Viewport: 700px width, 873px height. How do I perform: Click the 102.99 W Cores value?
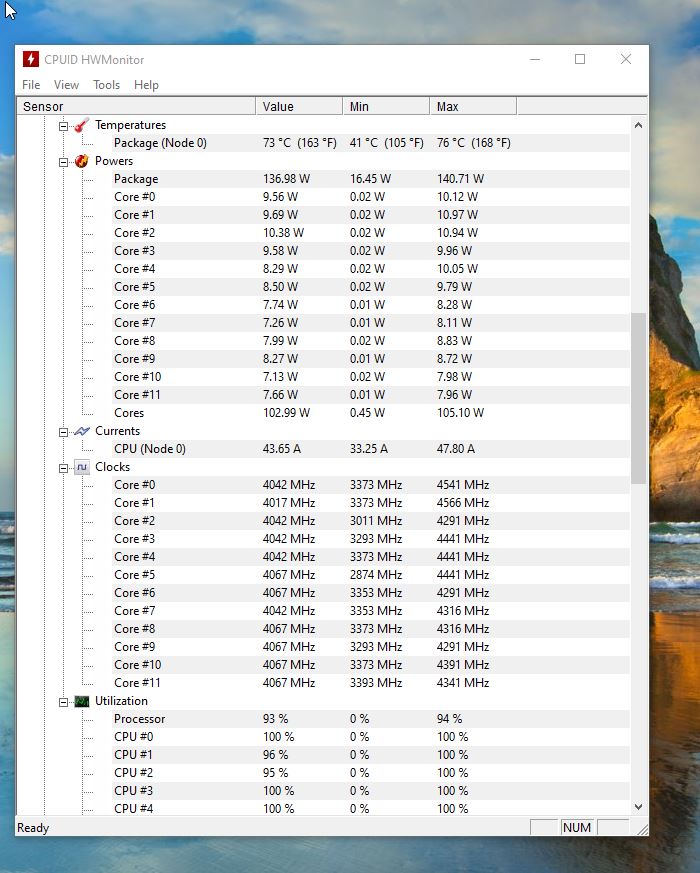point(286,413)
